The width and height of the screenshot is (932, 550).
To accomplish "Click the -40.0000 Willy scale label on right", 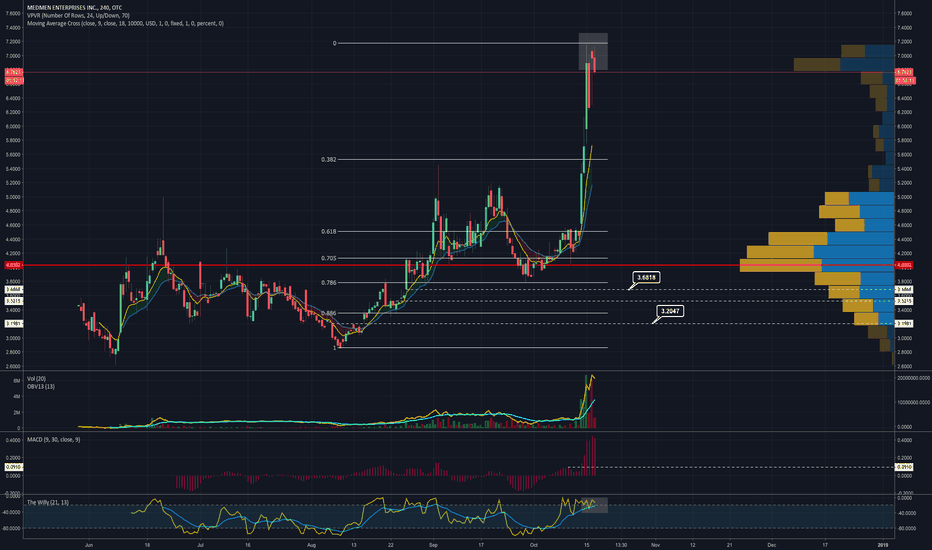I will (x=906, y=513).
